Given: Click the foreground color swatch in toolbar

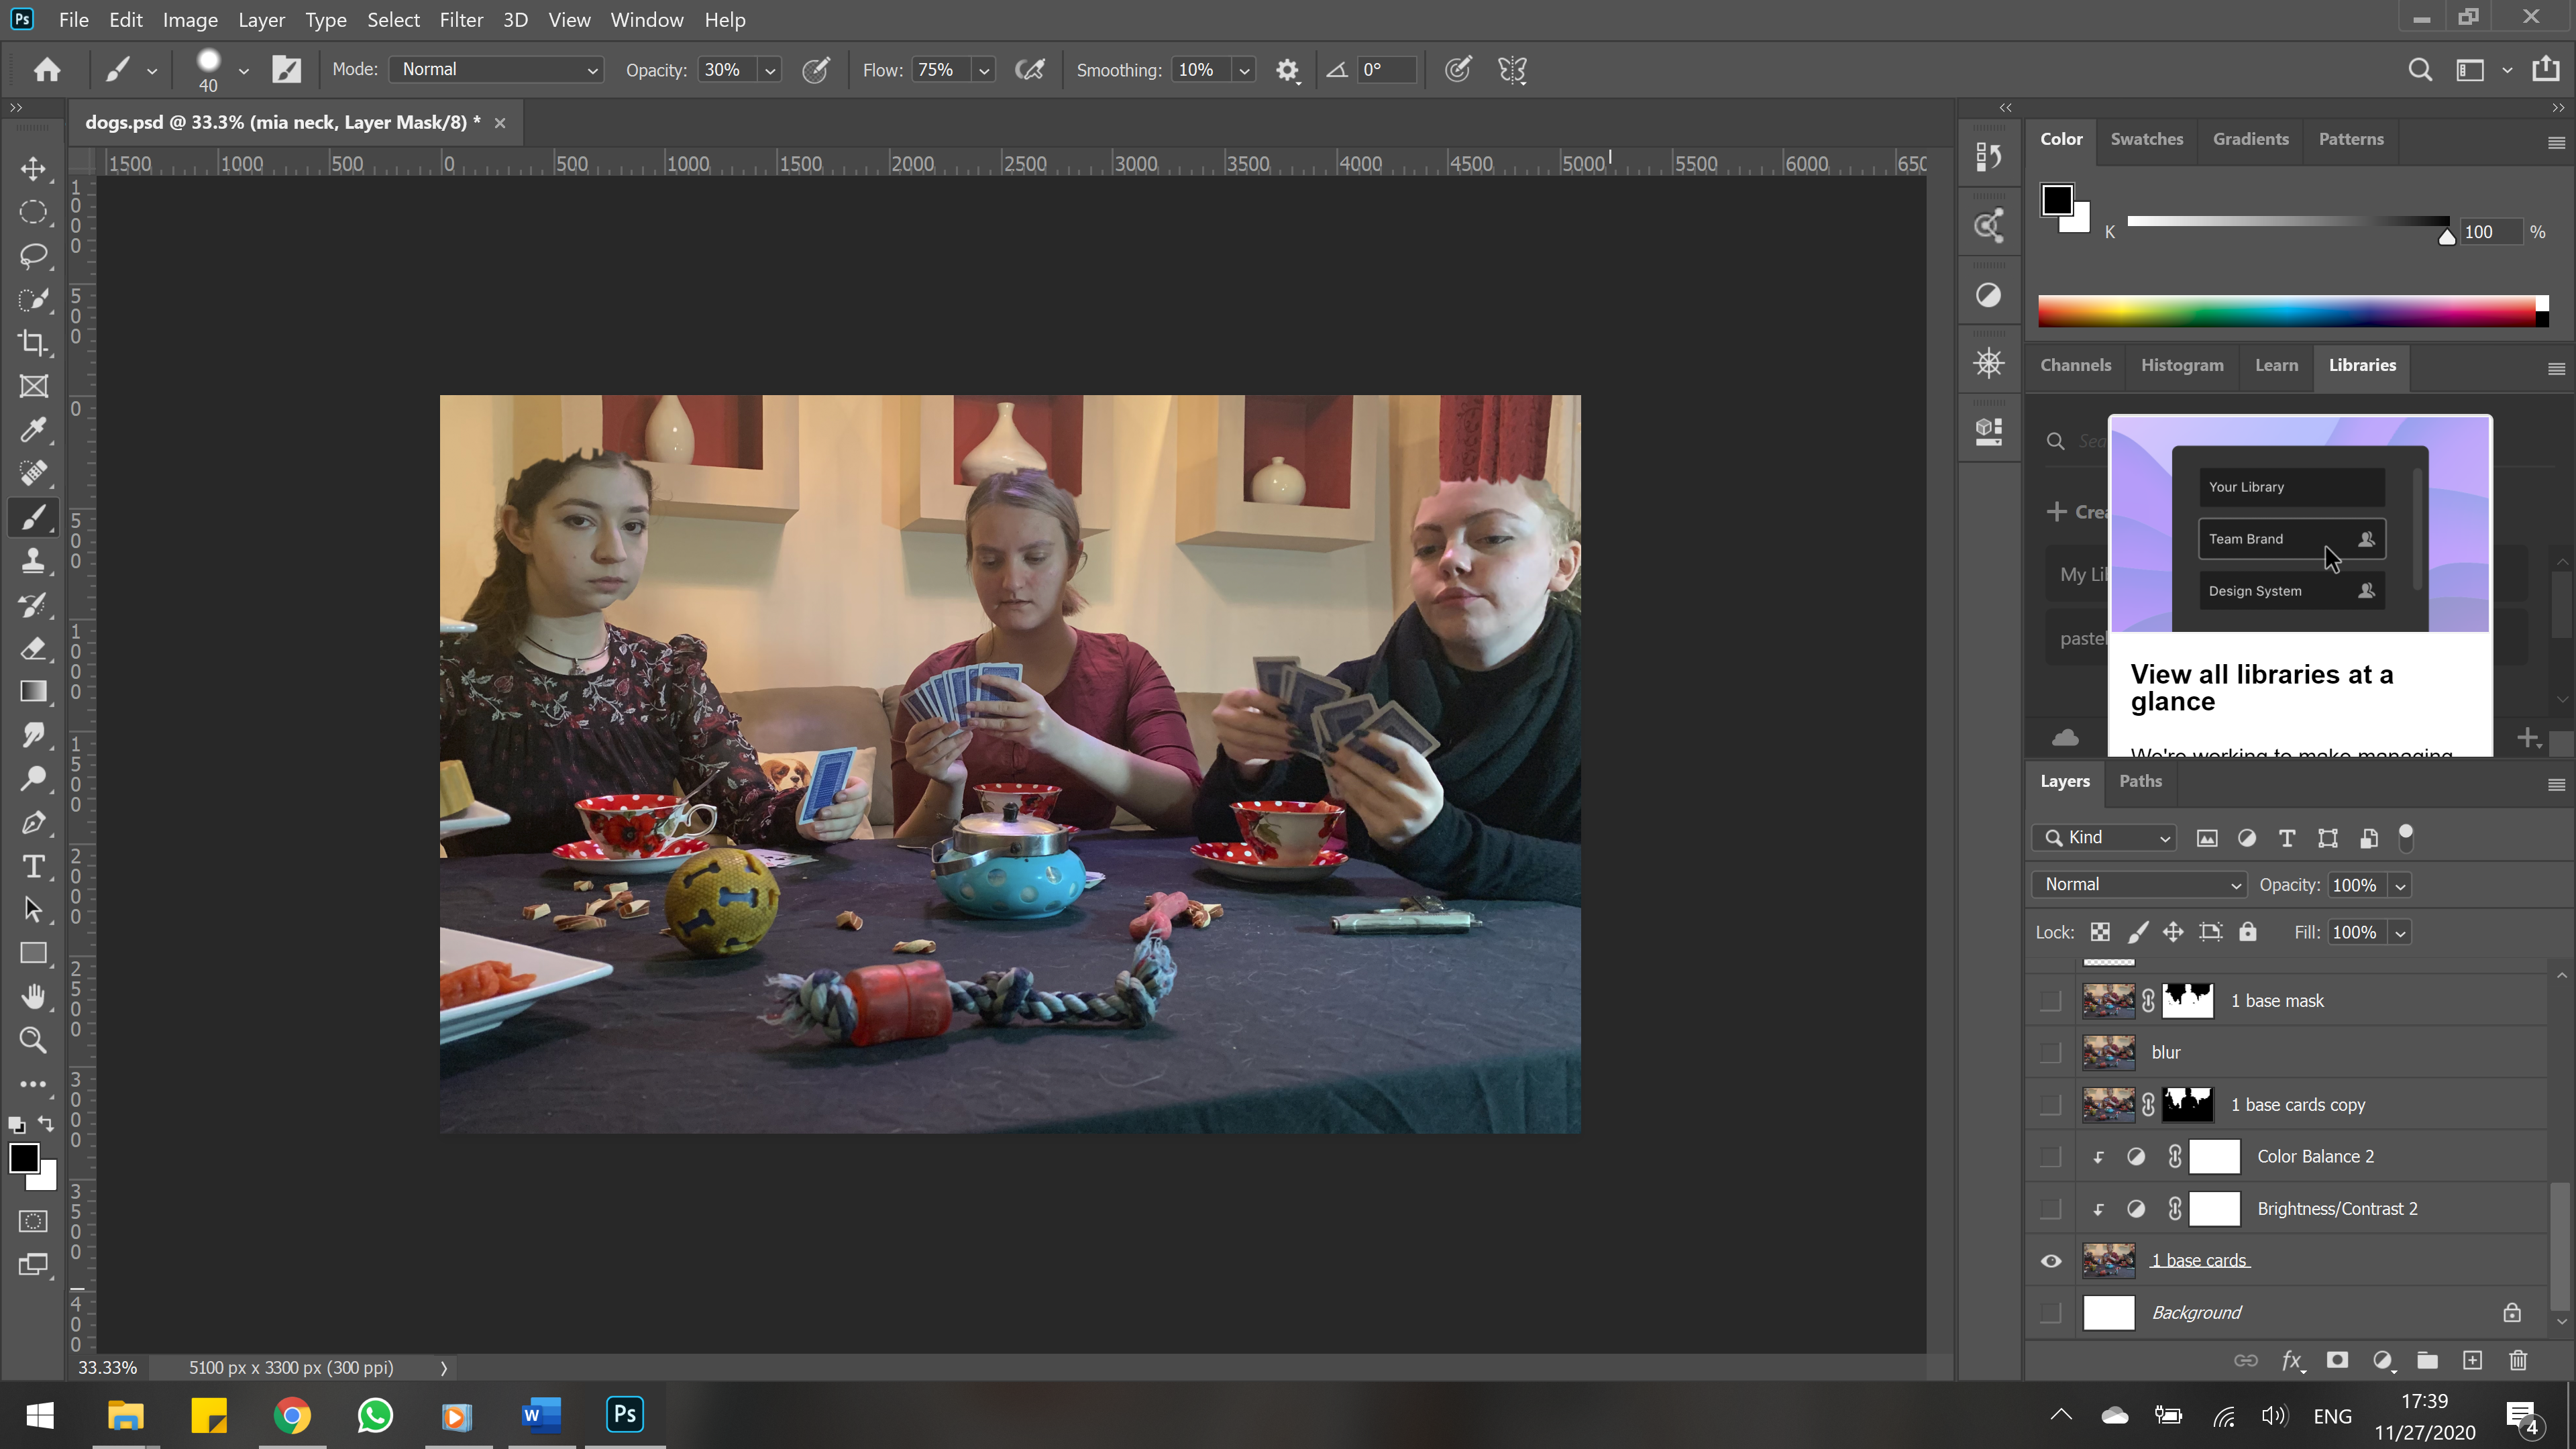Looking at the screenshot, I should point(23,1158).
